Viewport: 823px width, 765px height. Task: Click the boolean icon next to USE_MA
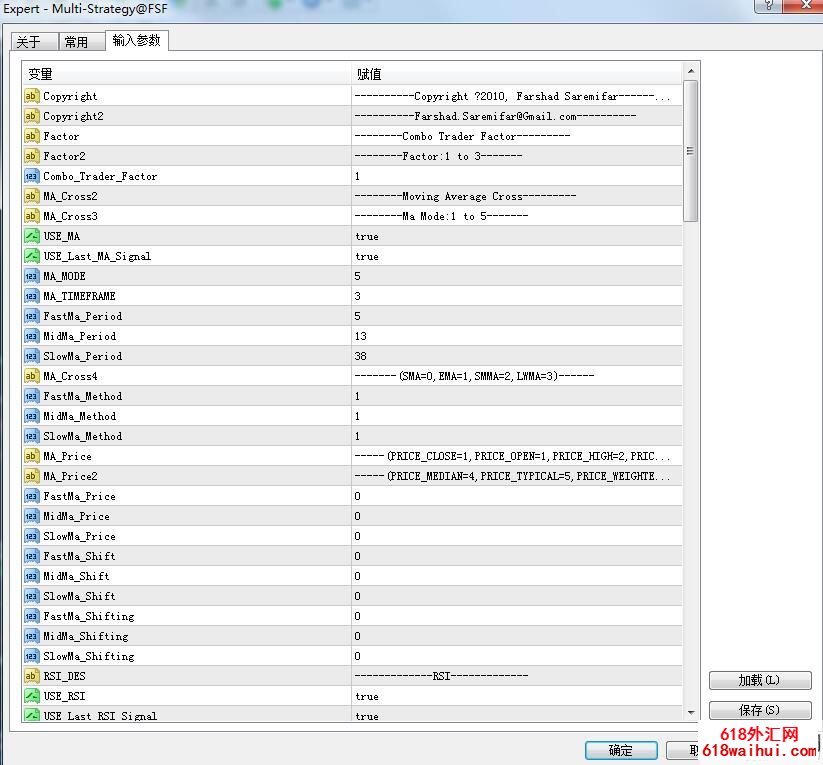click(x=31, y=236)
